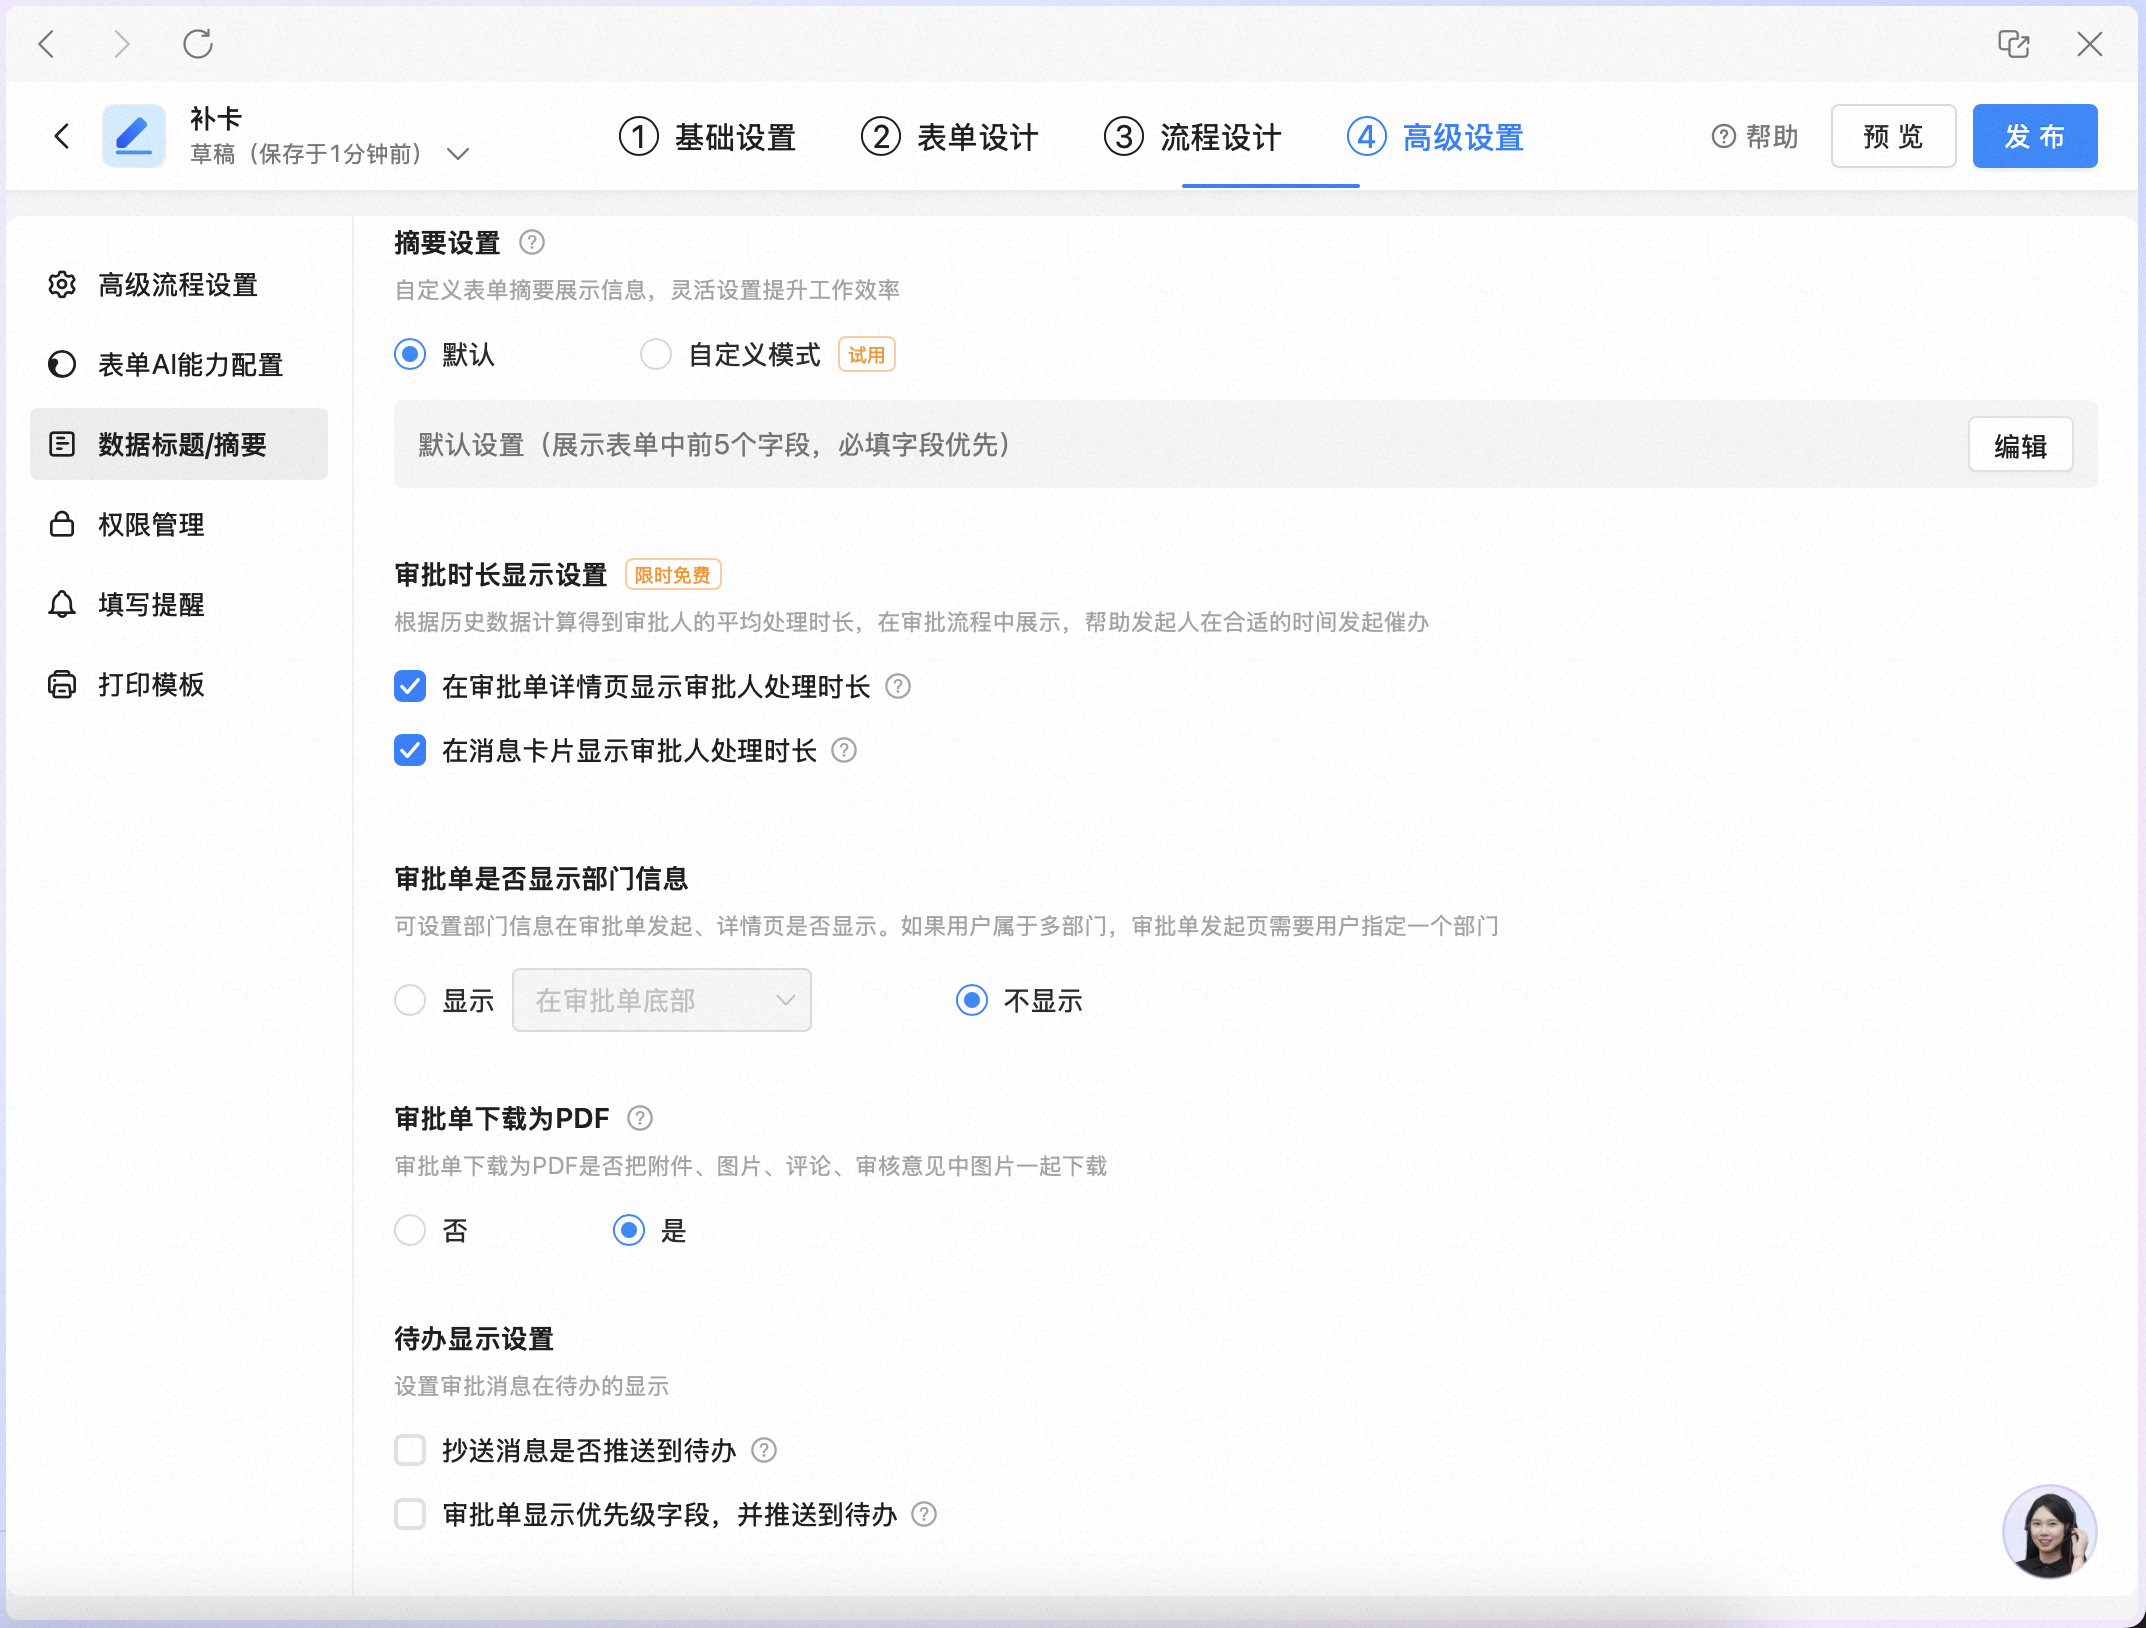Viewport: 2146px width, 1628px height.
Task: Reload the page with the refresh icon
Action: tap(198, 44)
